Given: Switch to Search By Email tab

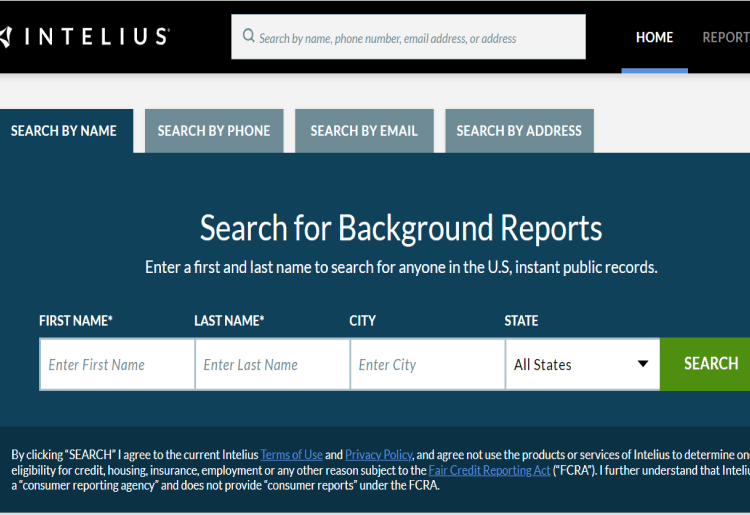Looking at the screenshot, I should coord(364,131).
